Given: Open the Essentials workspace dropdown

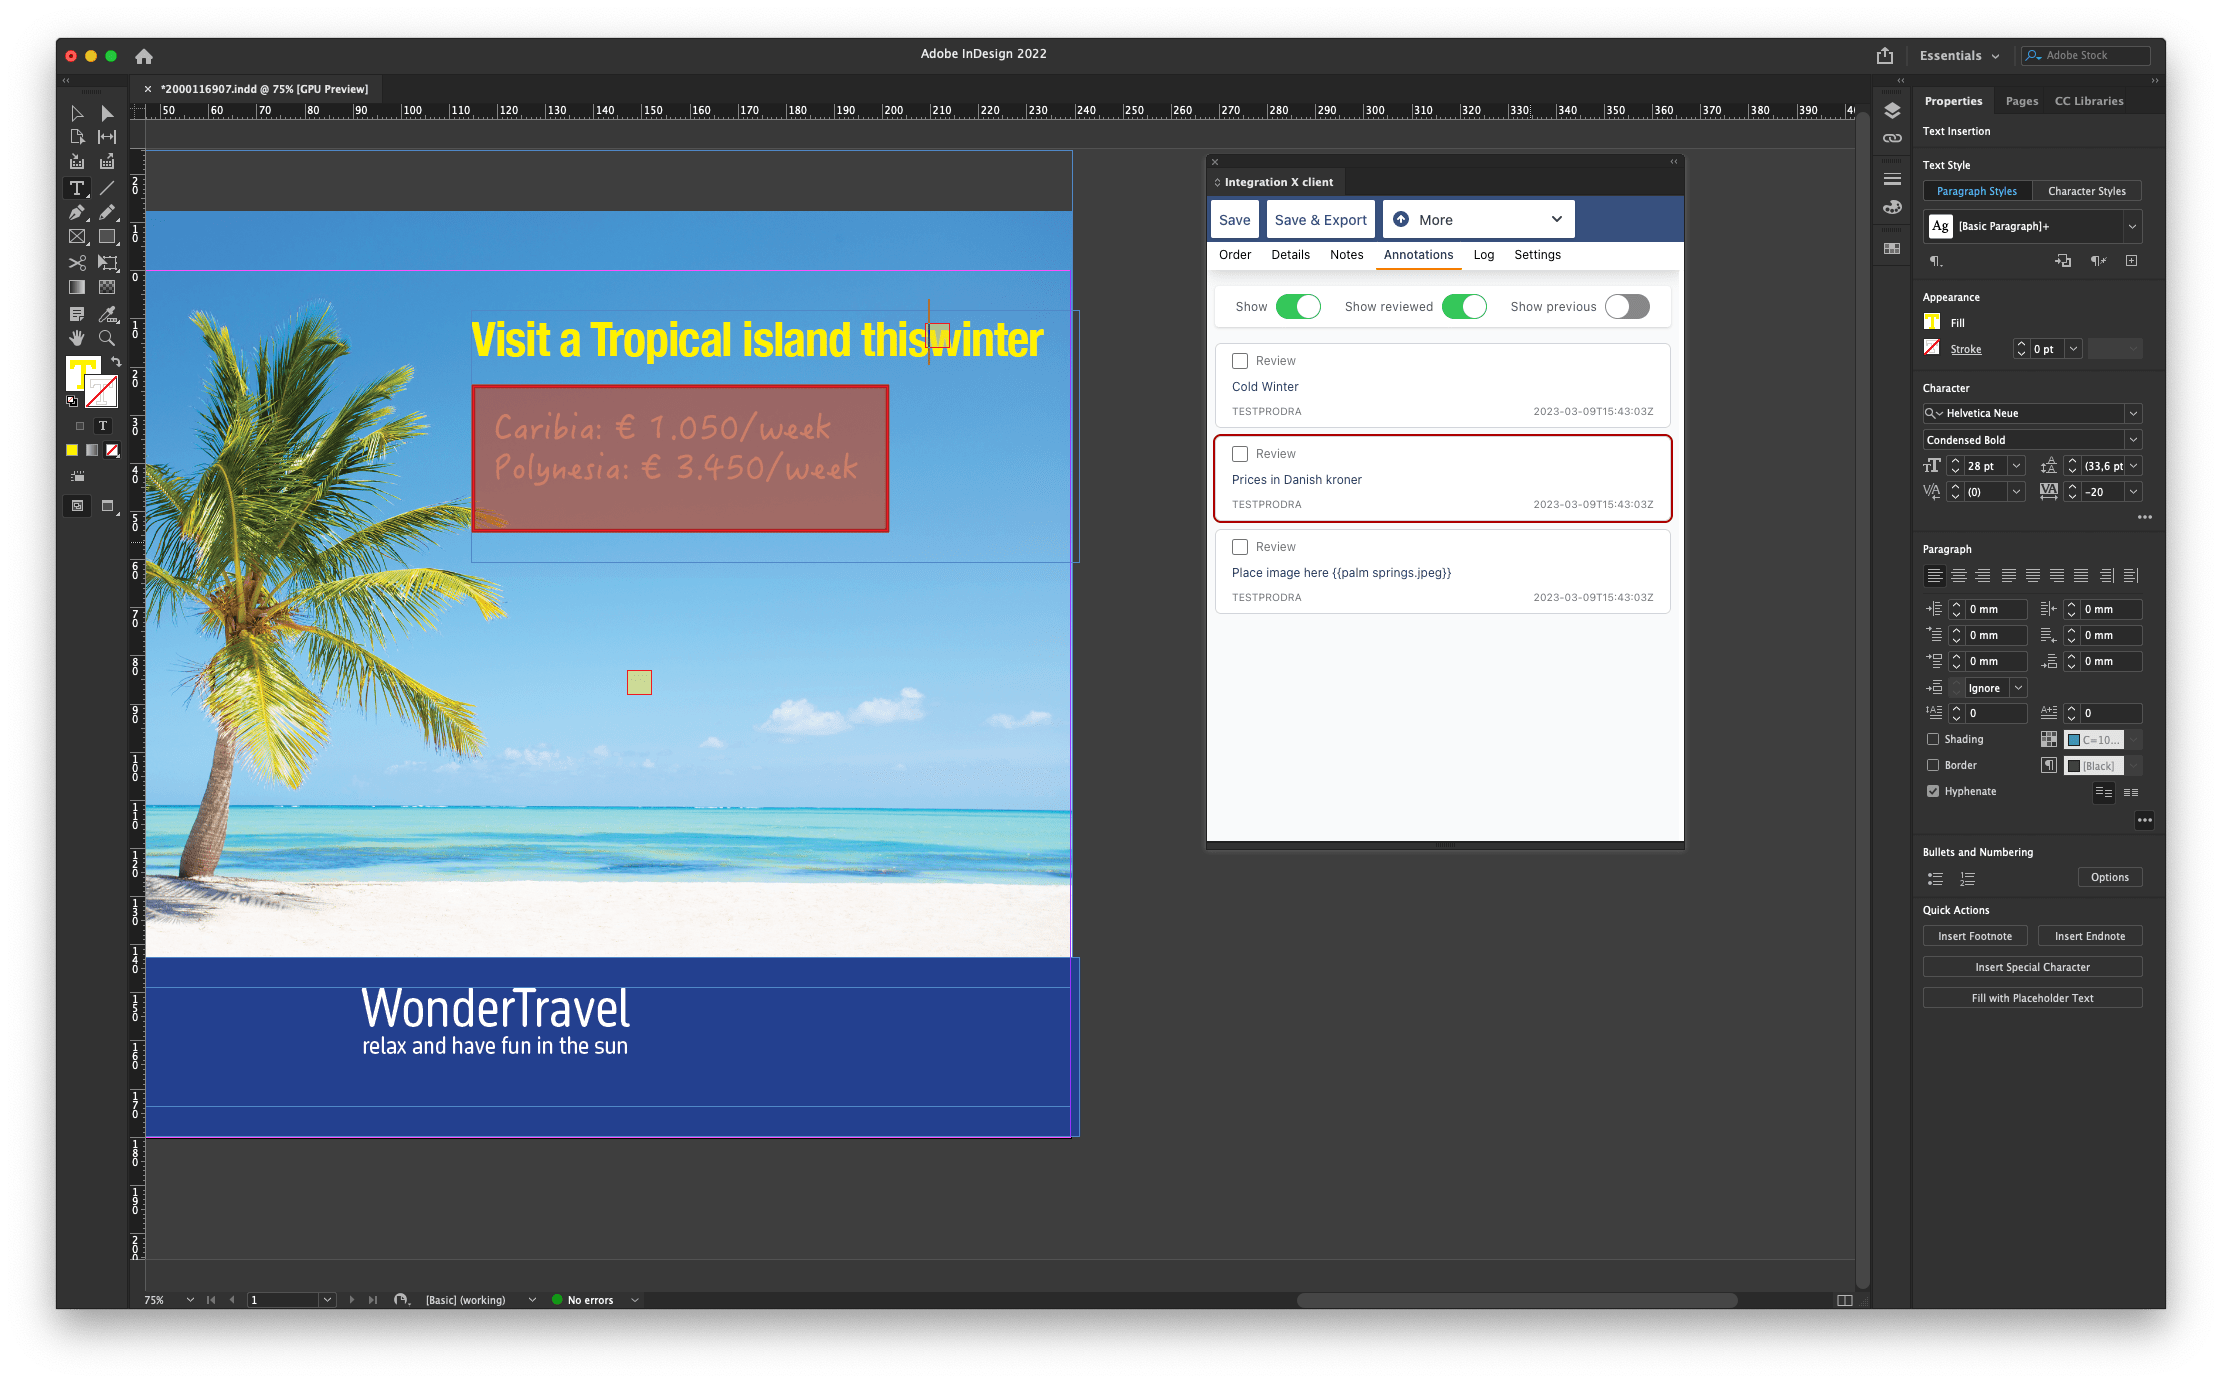Looking at the screenshot, I should coord(1959,56).
